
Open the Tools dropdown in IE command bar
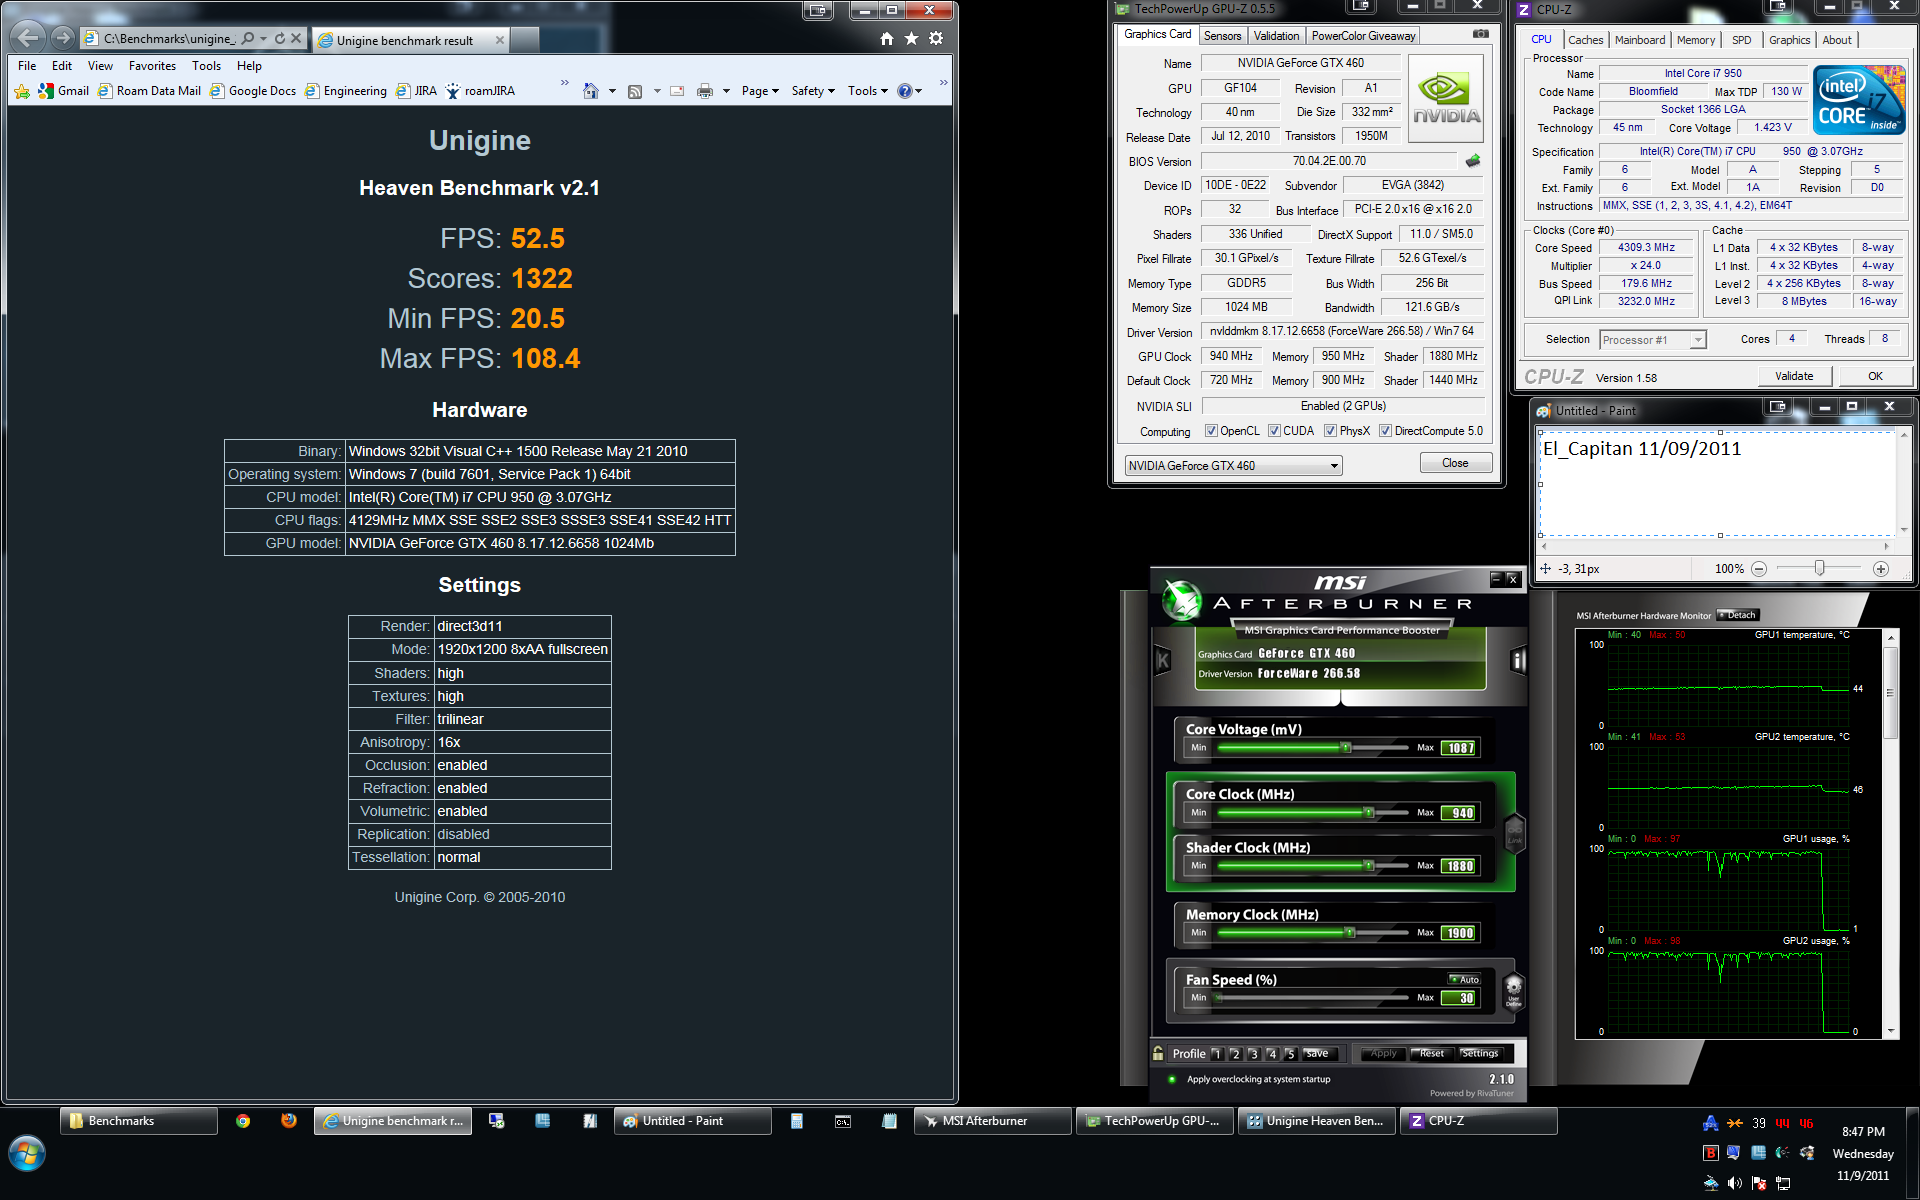(868, 91)
